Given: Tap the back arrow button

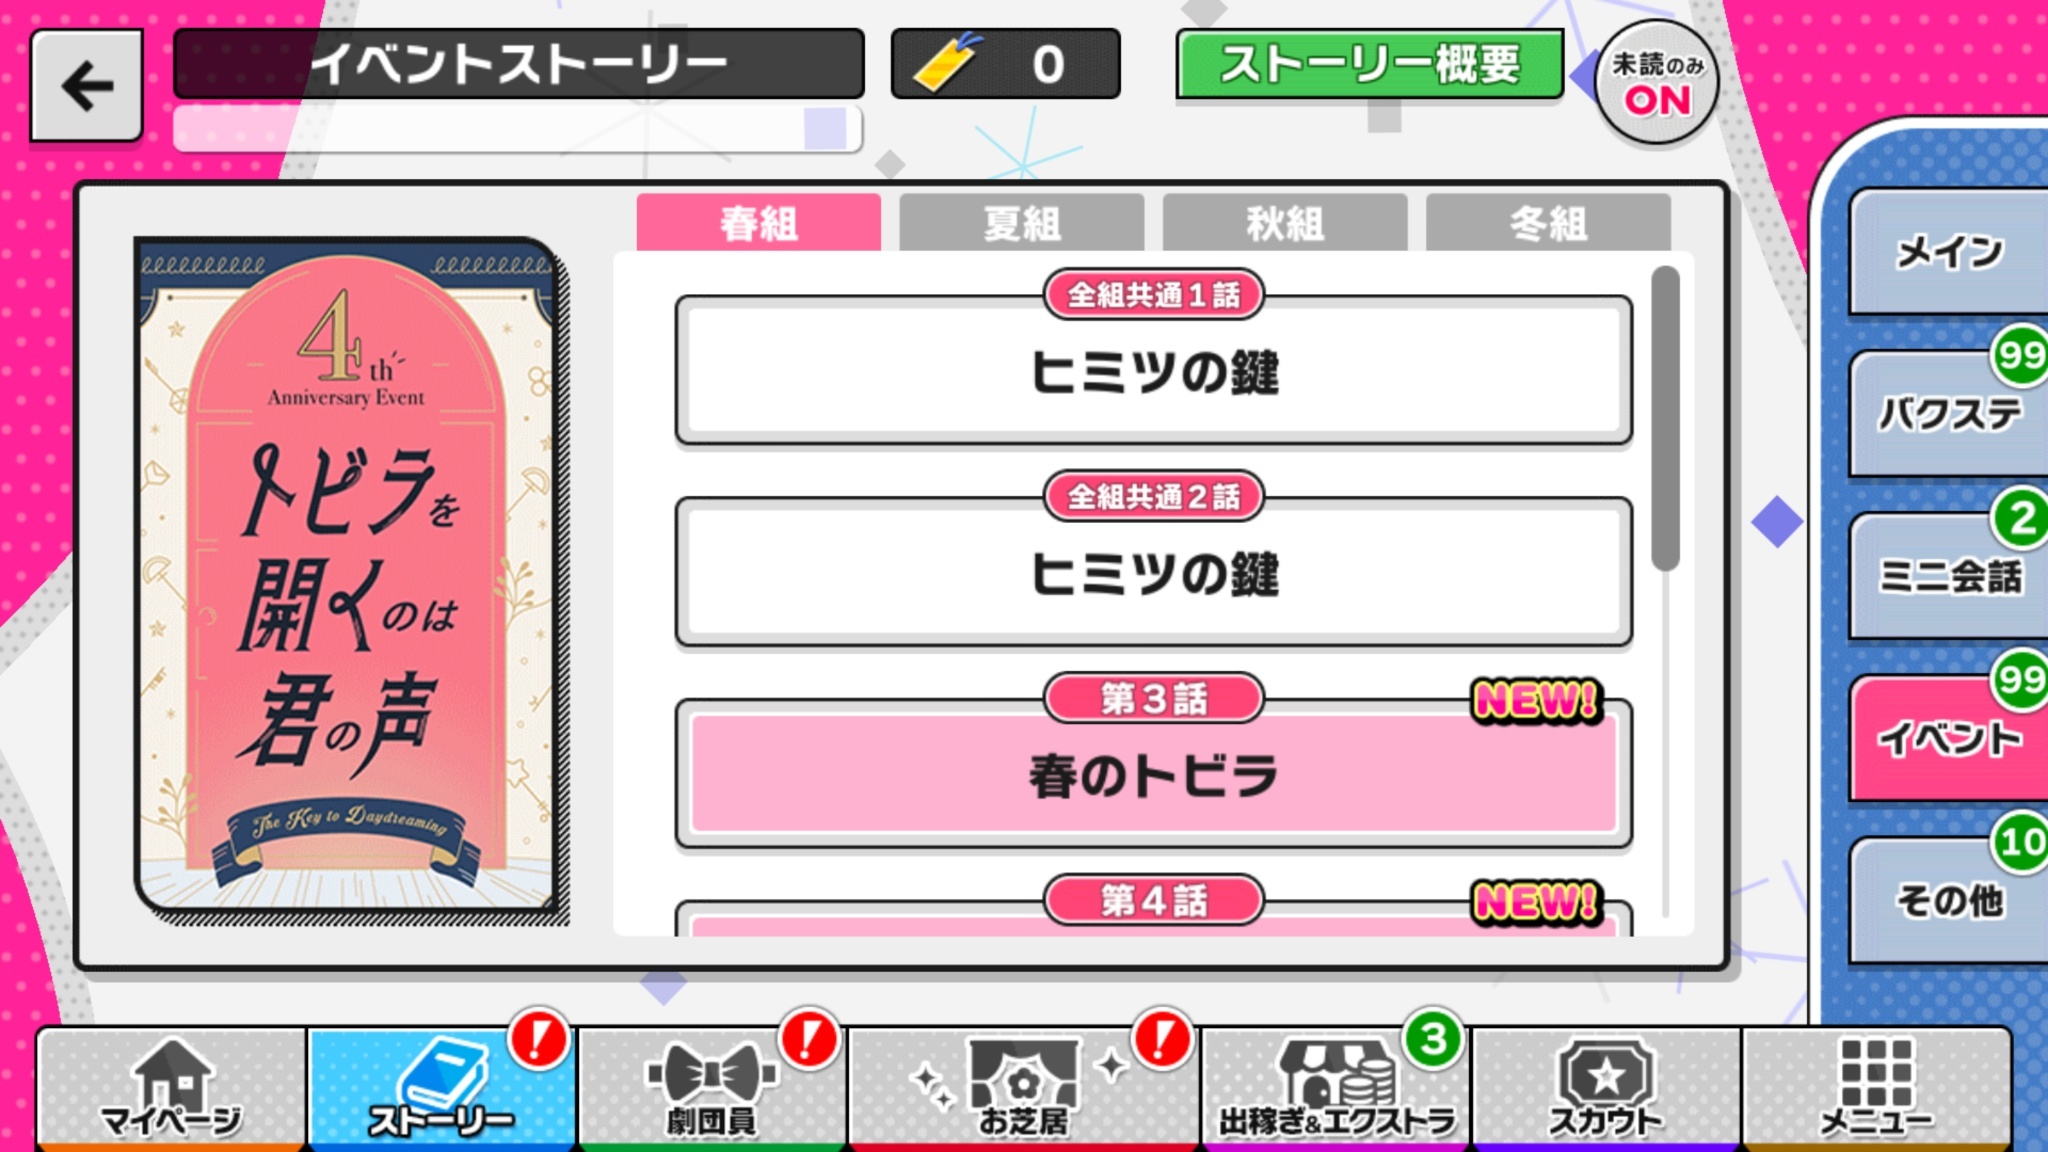Looking at the screenshot, I should coord(86,86).
